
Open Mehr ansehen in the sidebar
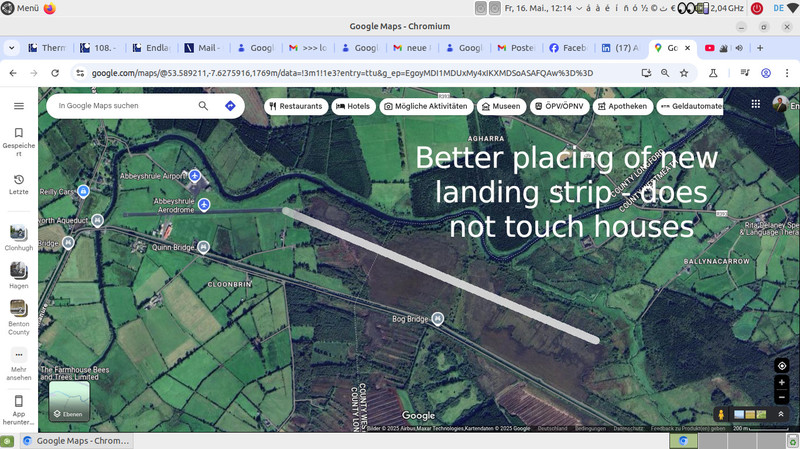coord(18,360)
